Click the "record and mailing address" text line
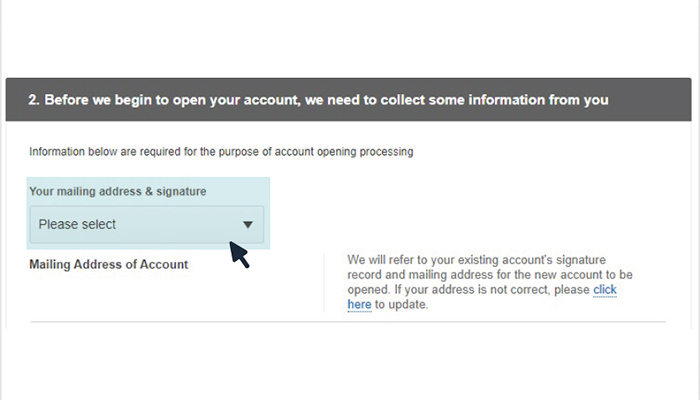The height and width of the screenshot is (400, 700). tap(490, 275)
